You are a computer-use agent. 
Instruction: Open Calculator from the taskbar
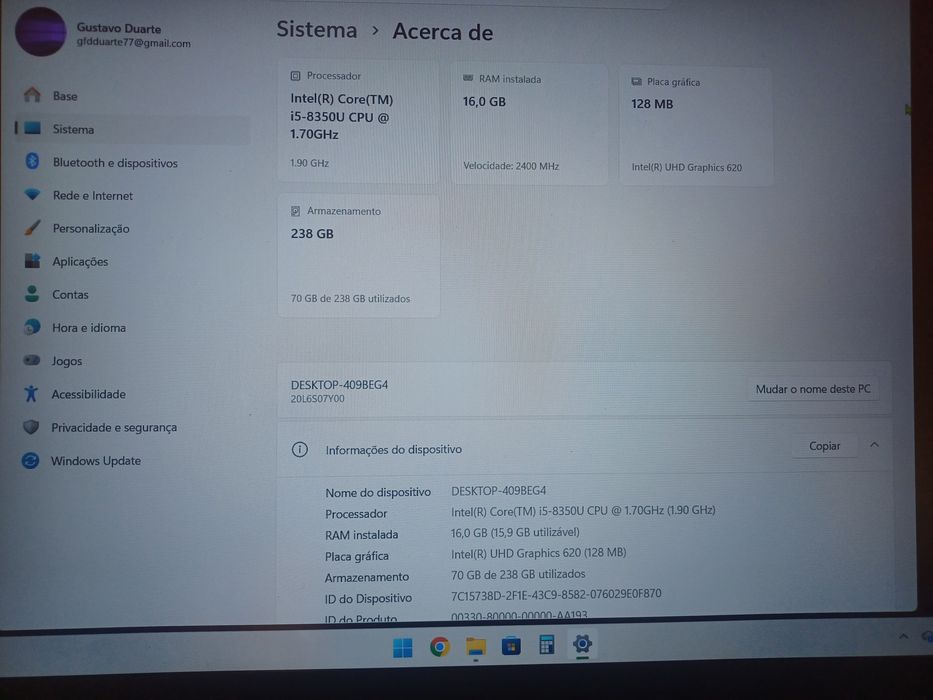pos(546,645)
